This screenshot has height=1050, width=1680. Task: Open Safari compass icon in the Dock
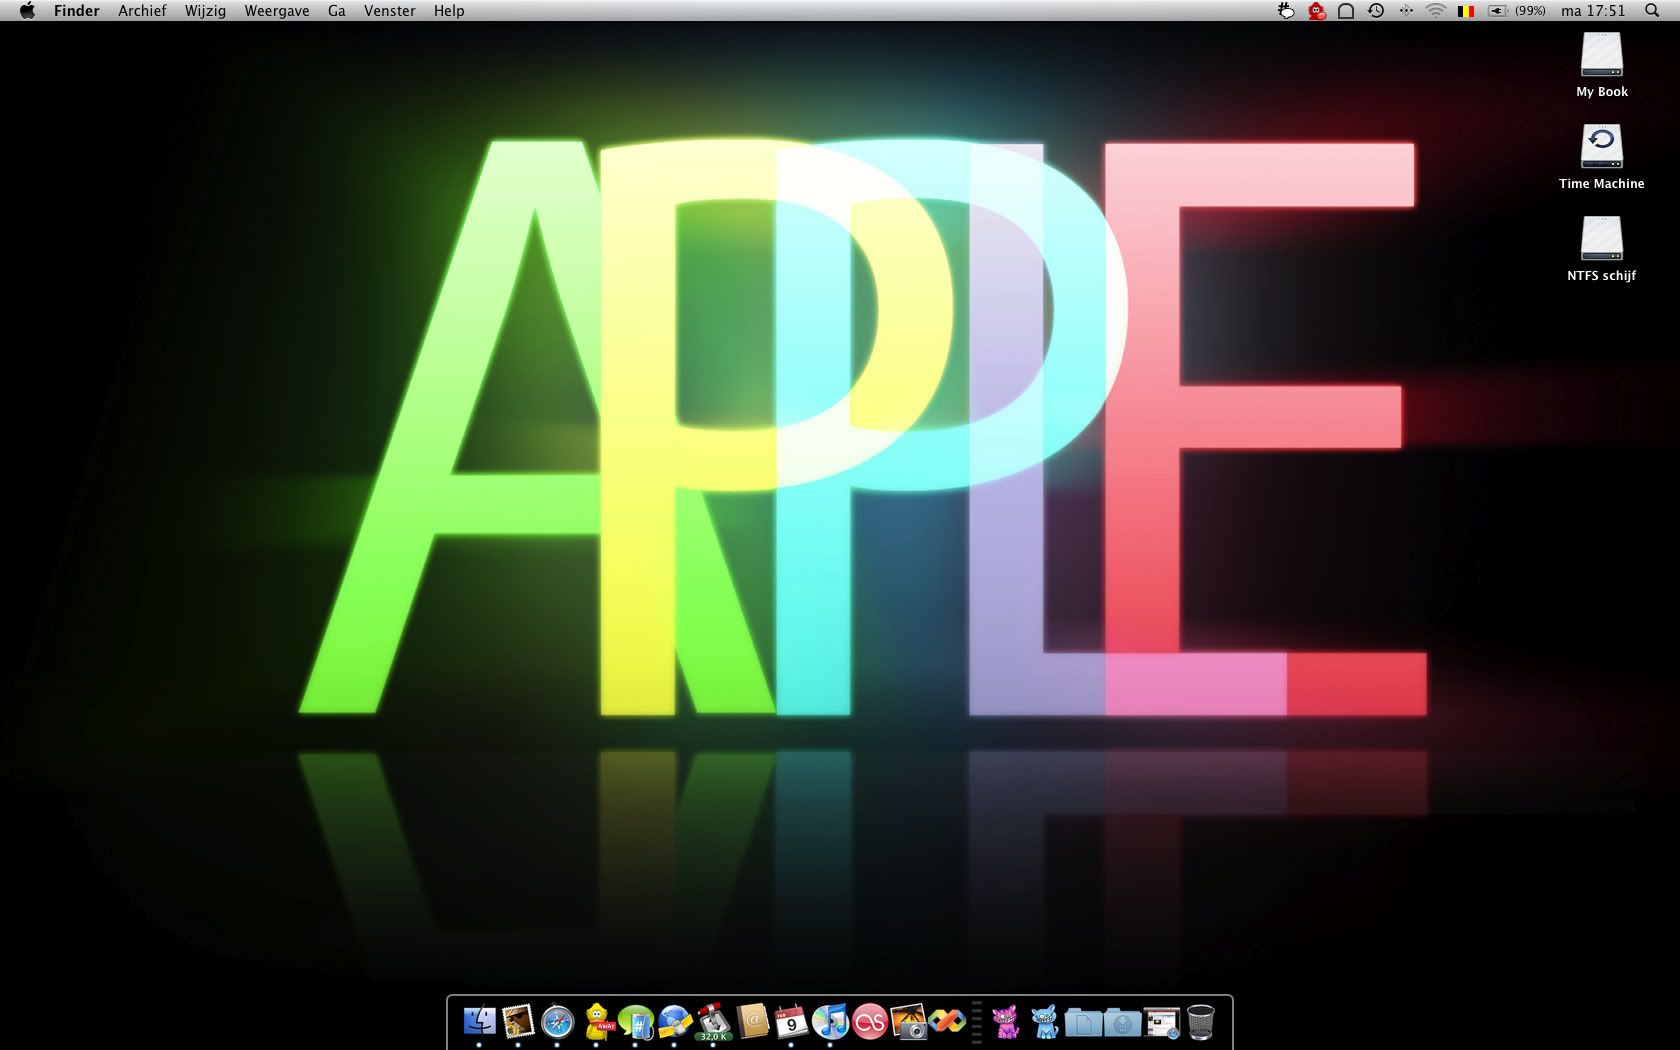coord(557,1022)
